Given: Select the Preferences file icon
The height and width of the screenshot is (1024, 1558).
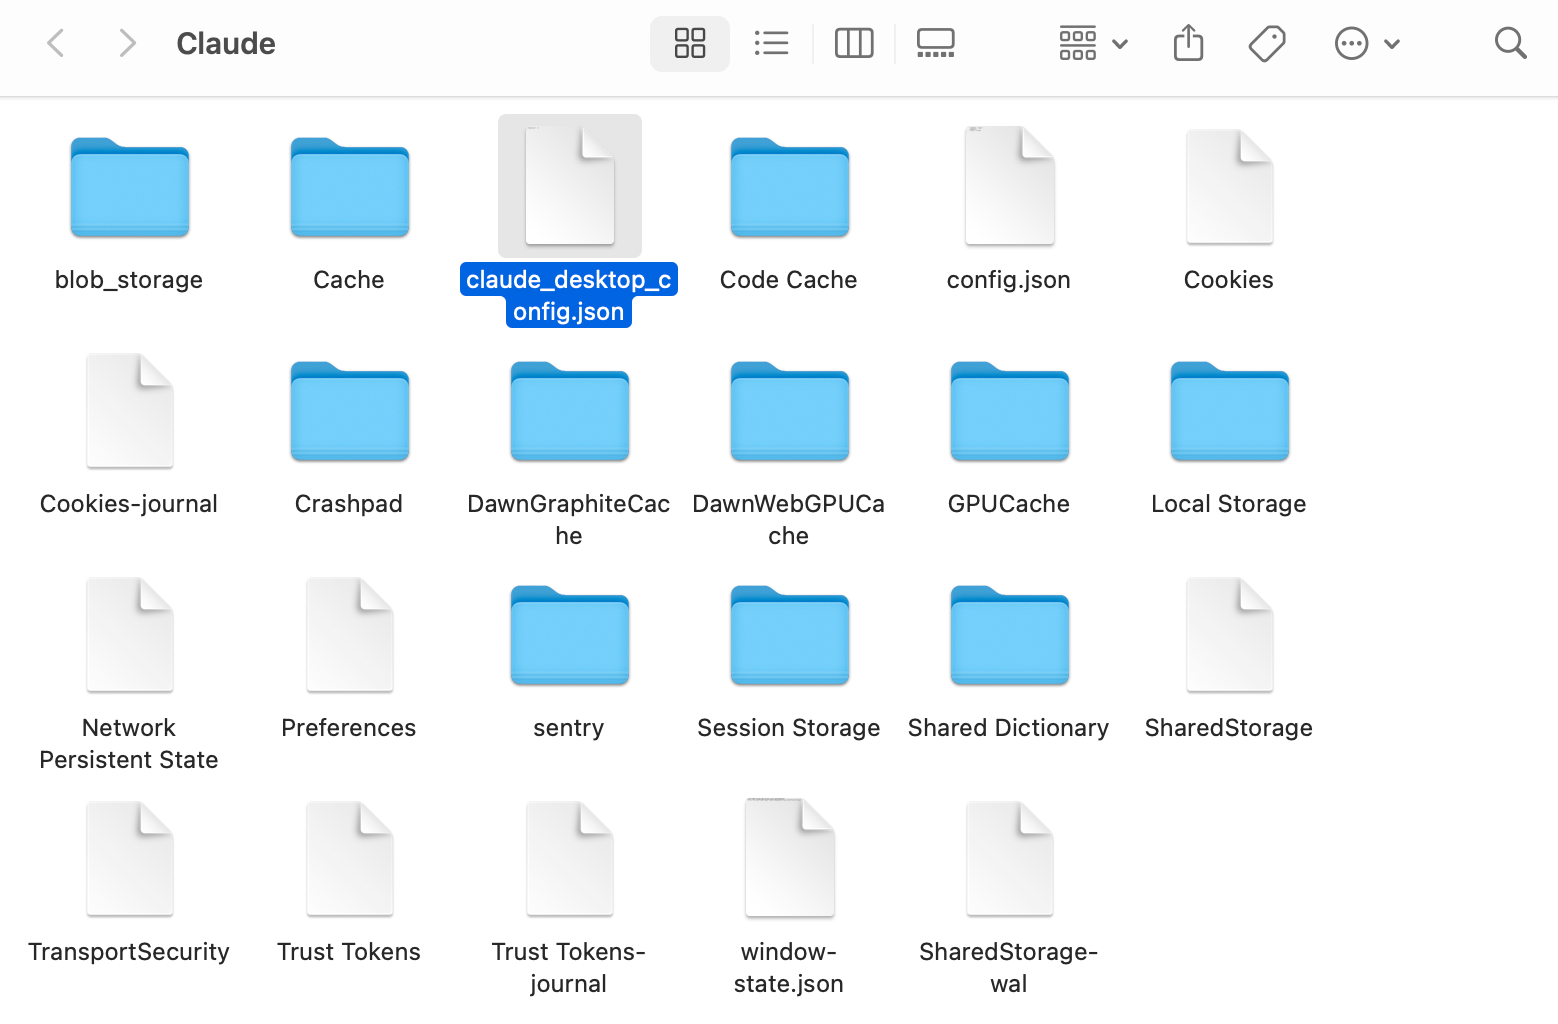Looking at the screenshot, I should click(350, 634).
